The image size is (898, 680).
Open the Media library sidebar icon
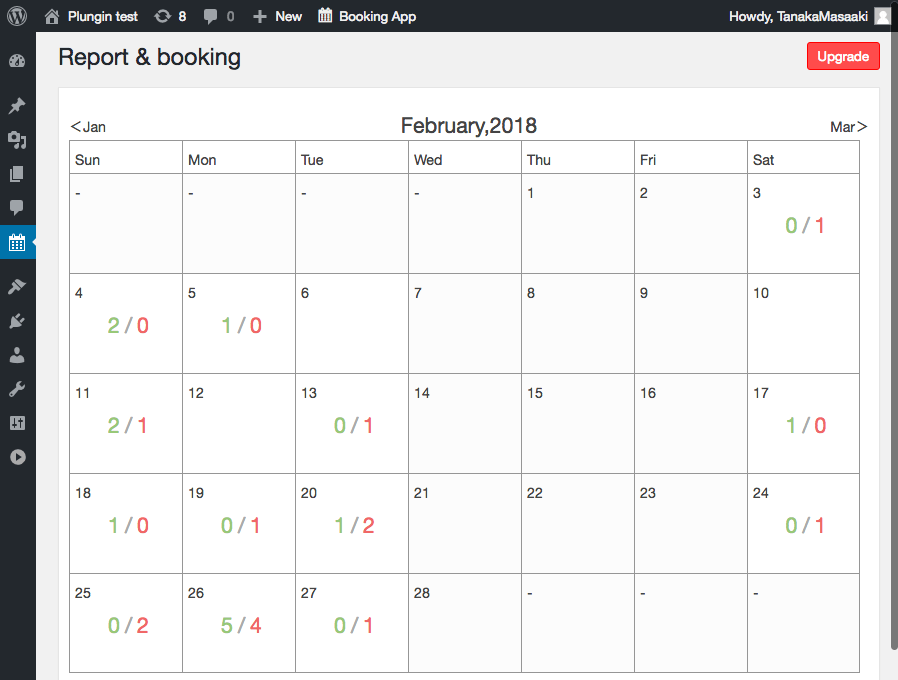(x=17, y=140)
